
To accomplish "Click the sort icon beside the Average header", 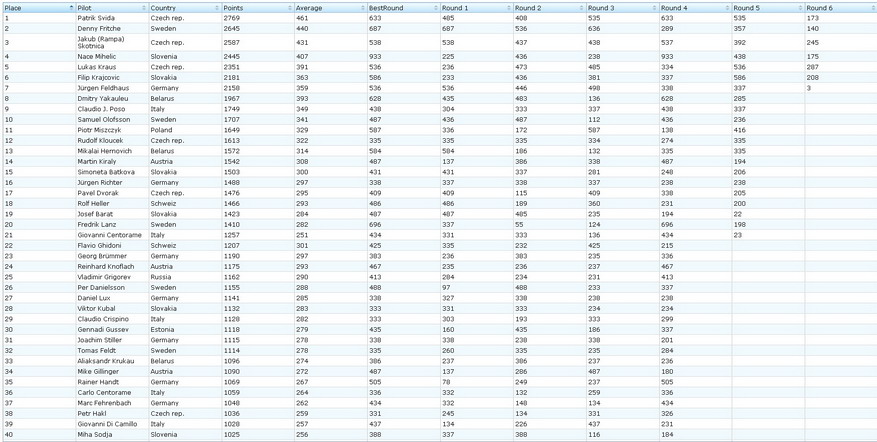I will [x=363, y=8].
